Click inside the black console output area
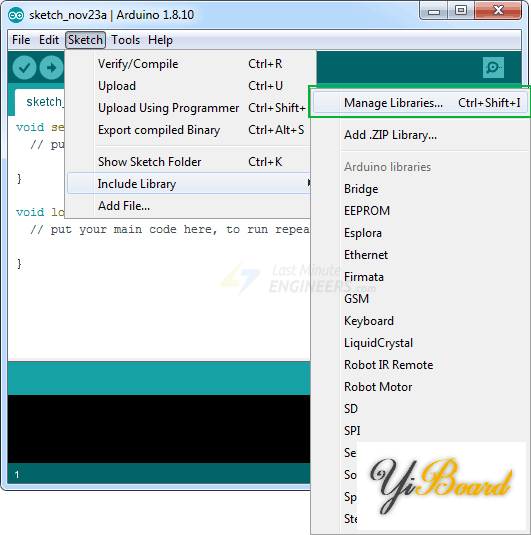Screen dimensions: 531x535 [x=159, y=429]
